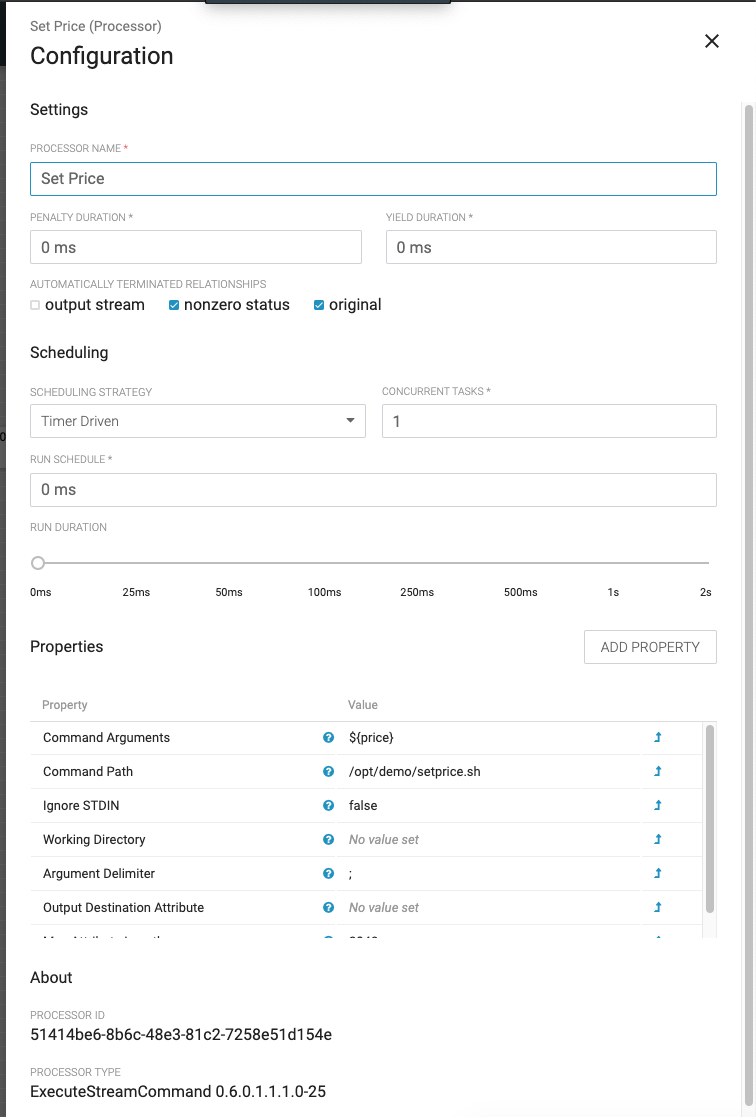Click the Processor Name field
Viewport: 756px width, 1117px height.
coord(373,179)
